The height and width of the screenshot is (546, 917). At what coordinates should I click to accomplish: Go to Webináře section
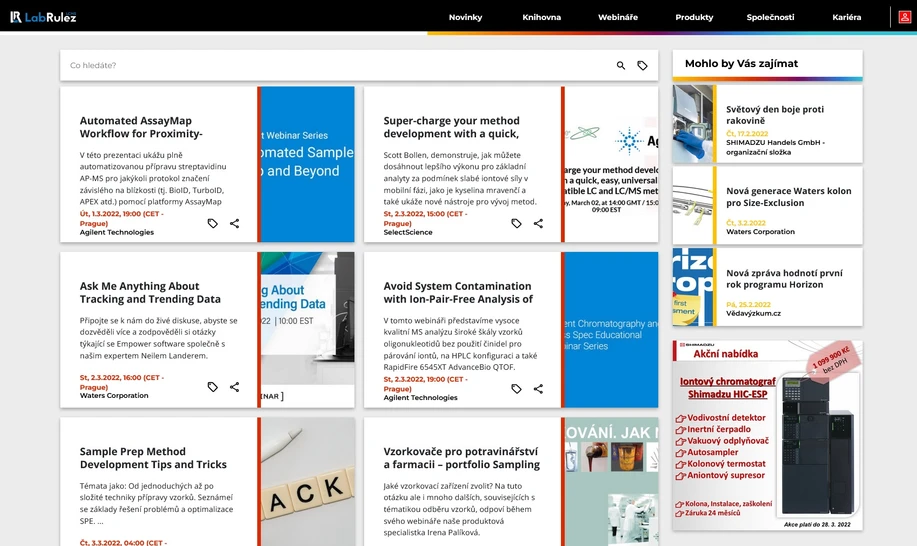pyautogui.click(x=618, y=17)
